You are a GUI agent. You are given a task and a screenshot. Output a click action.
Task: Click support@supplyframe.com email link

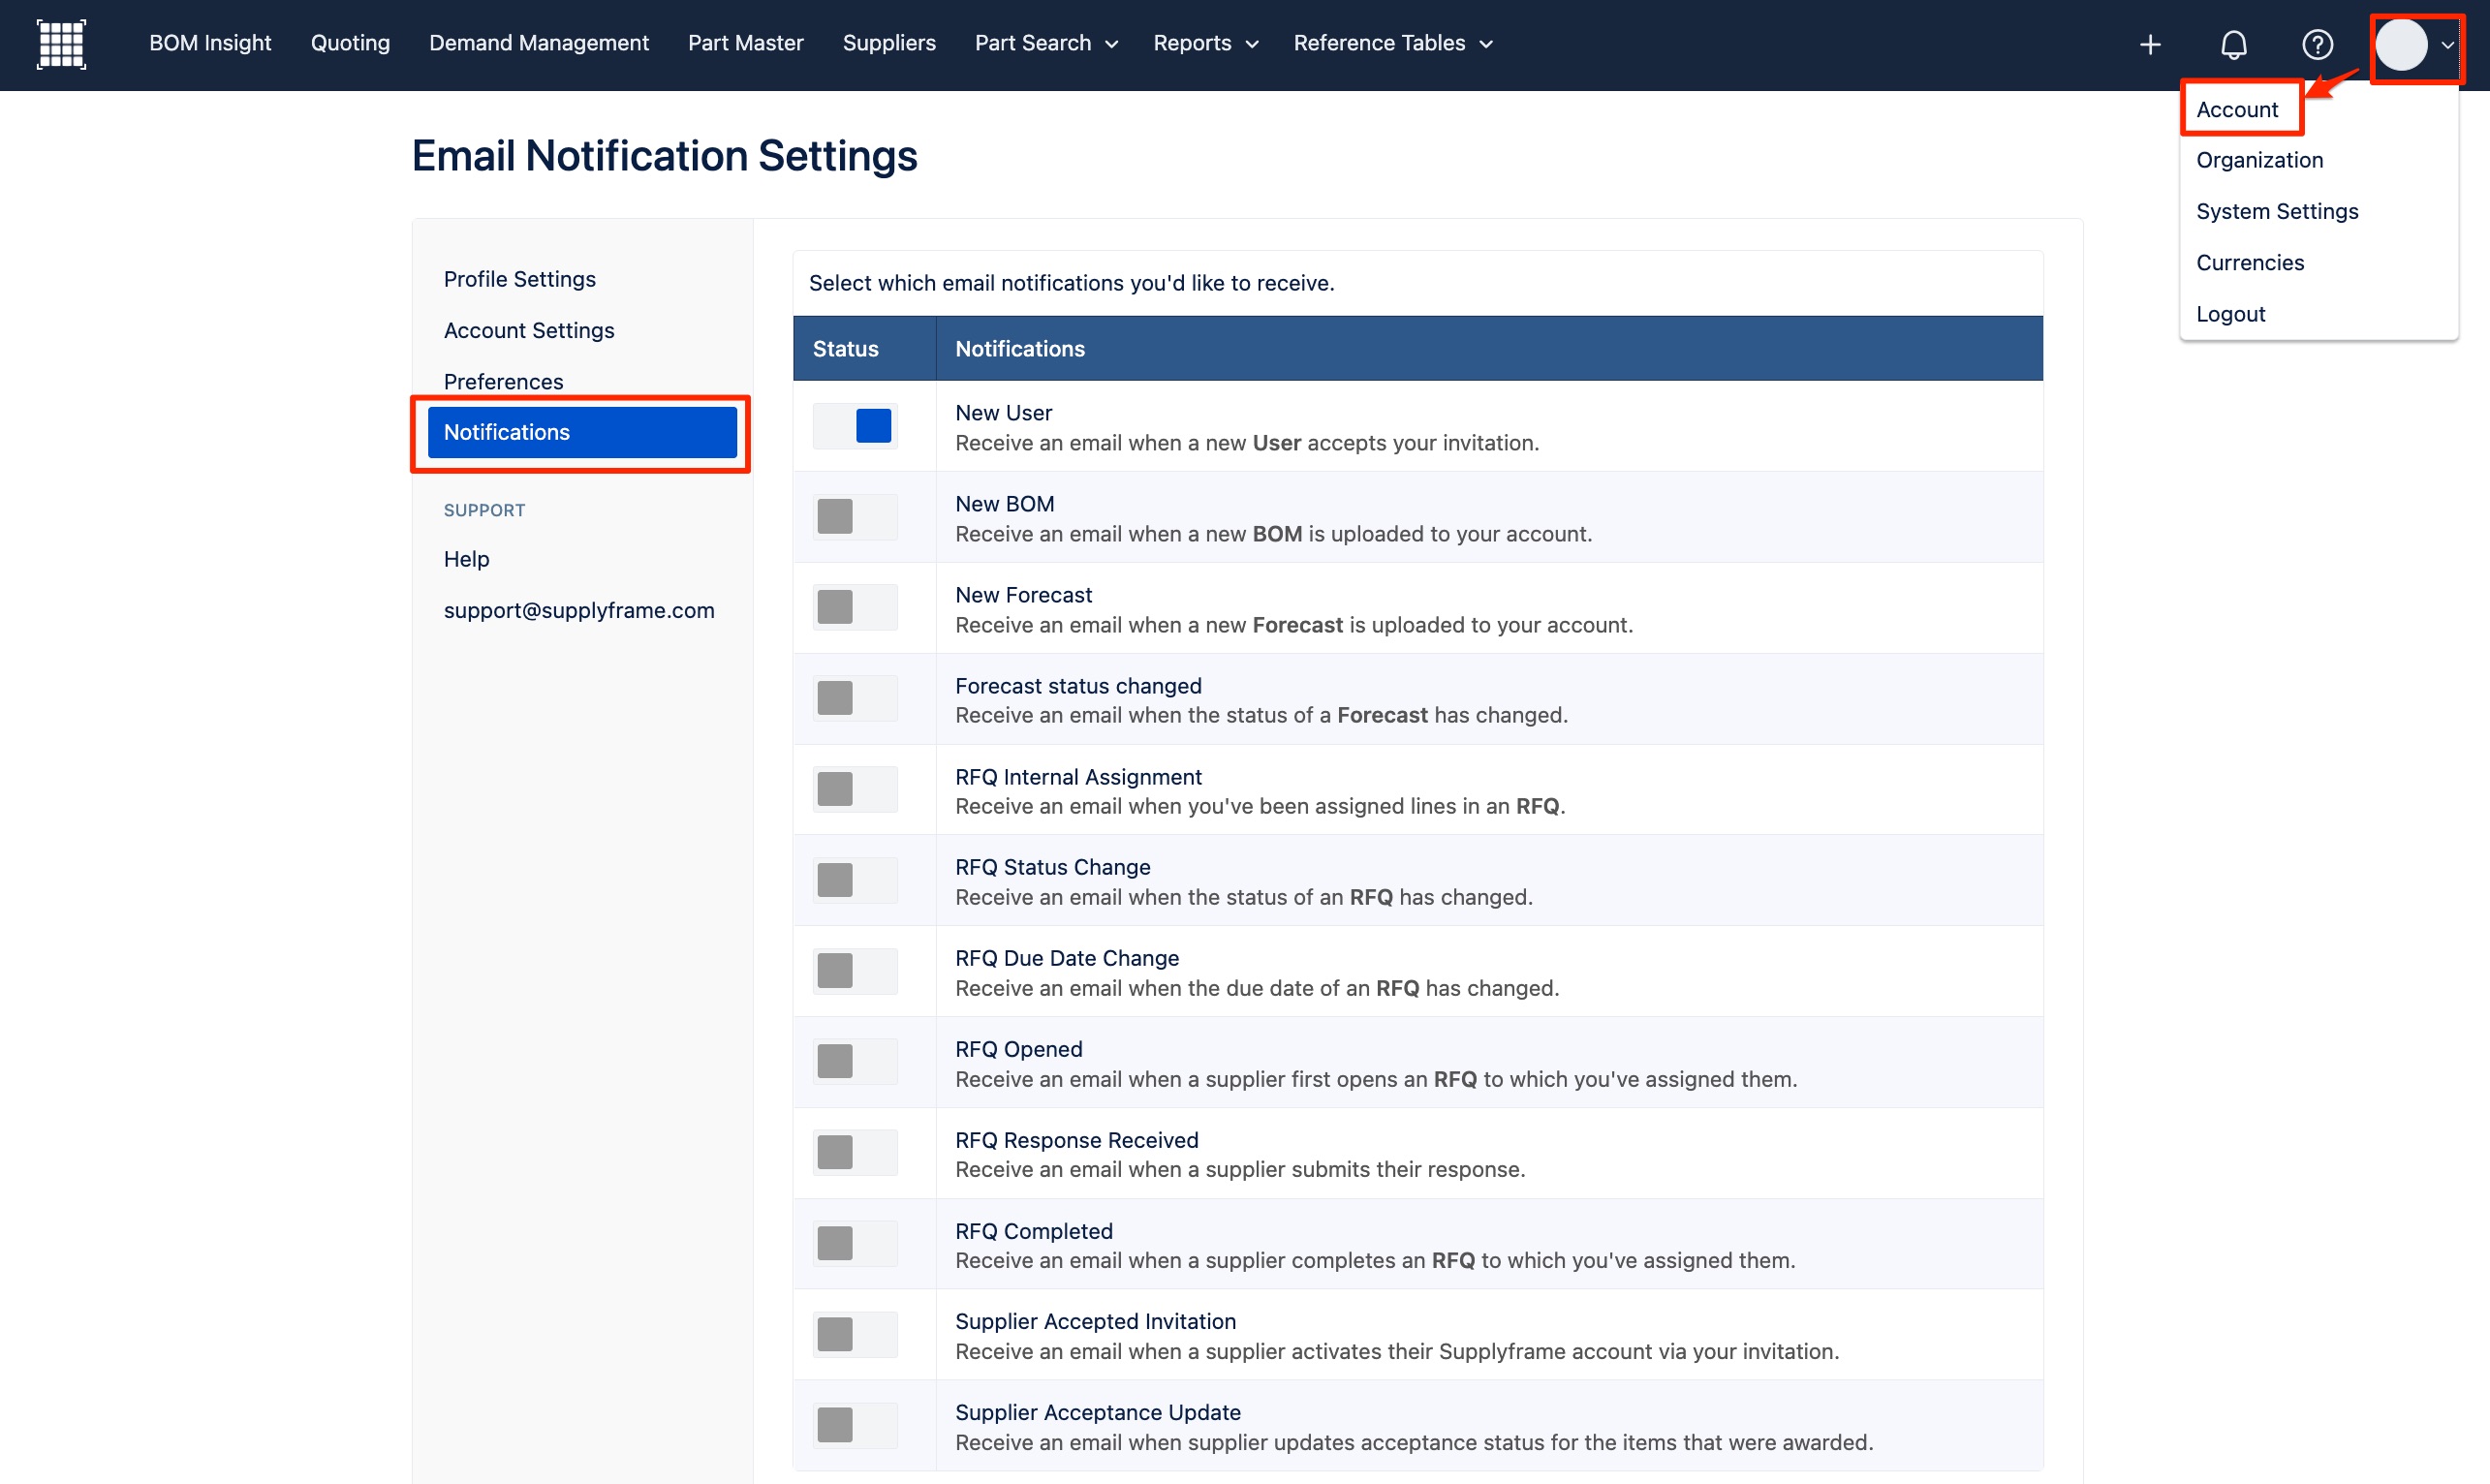(x=579, y=610)
